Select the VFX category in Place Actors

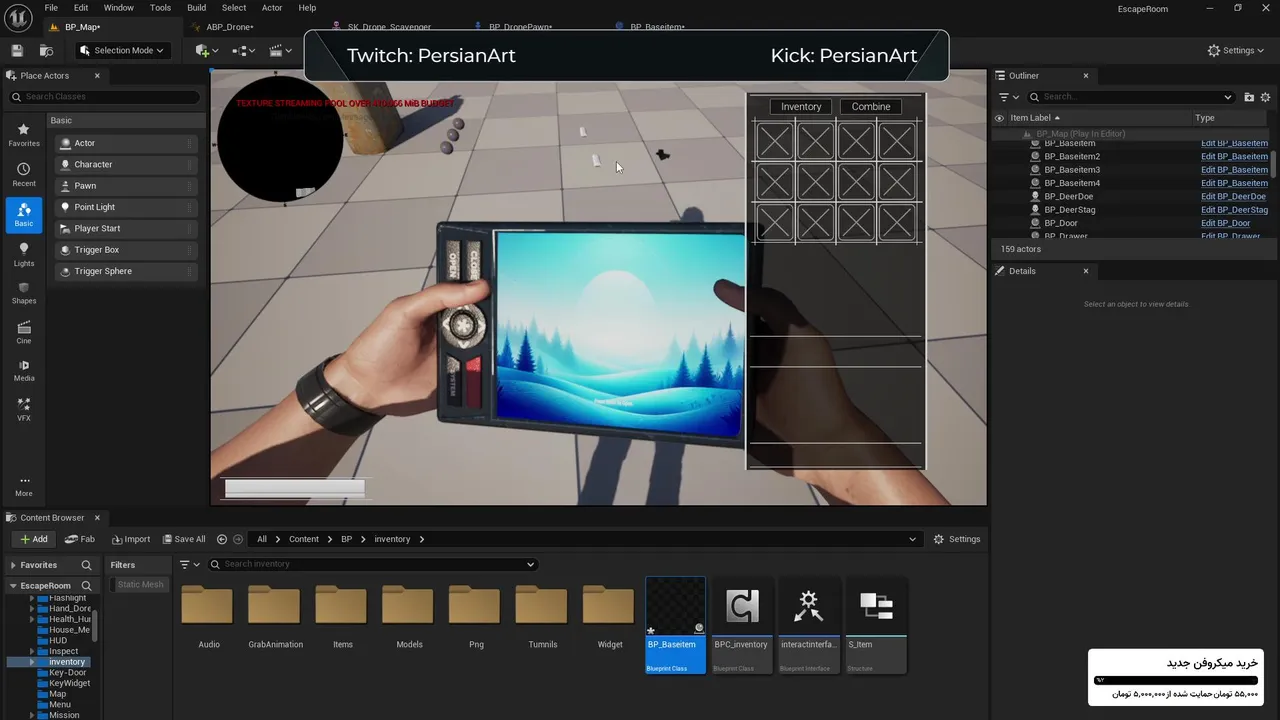24,409
